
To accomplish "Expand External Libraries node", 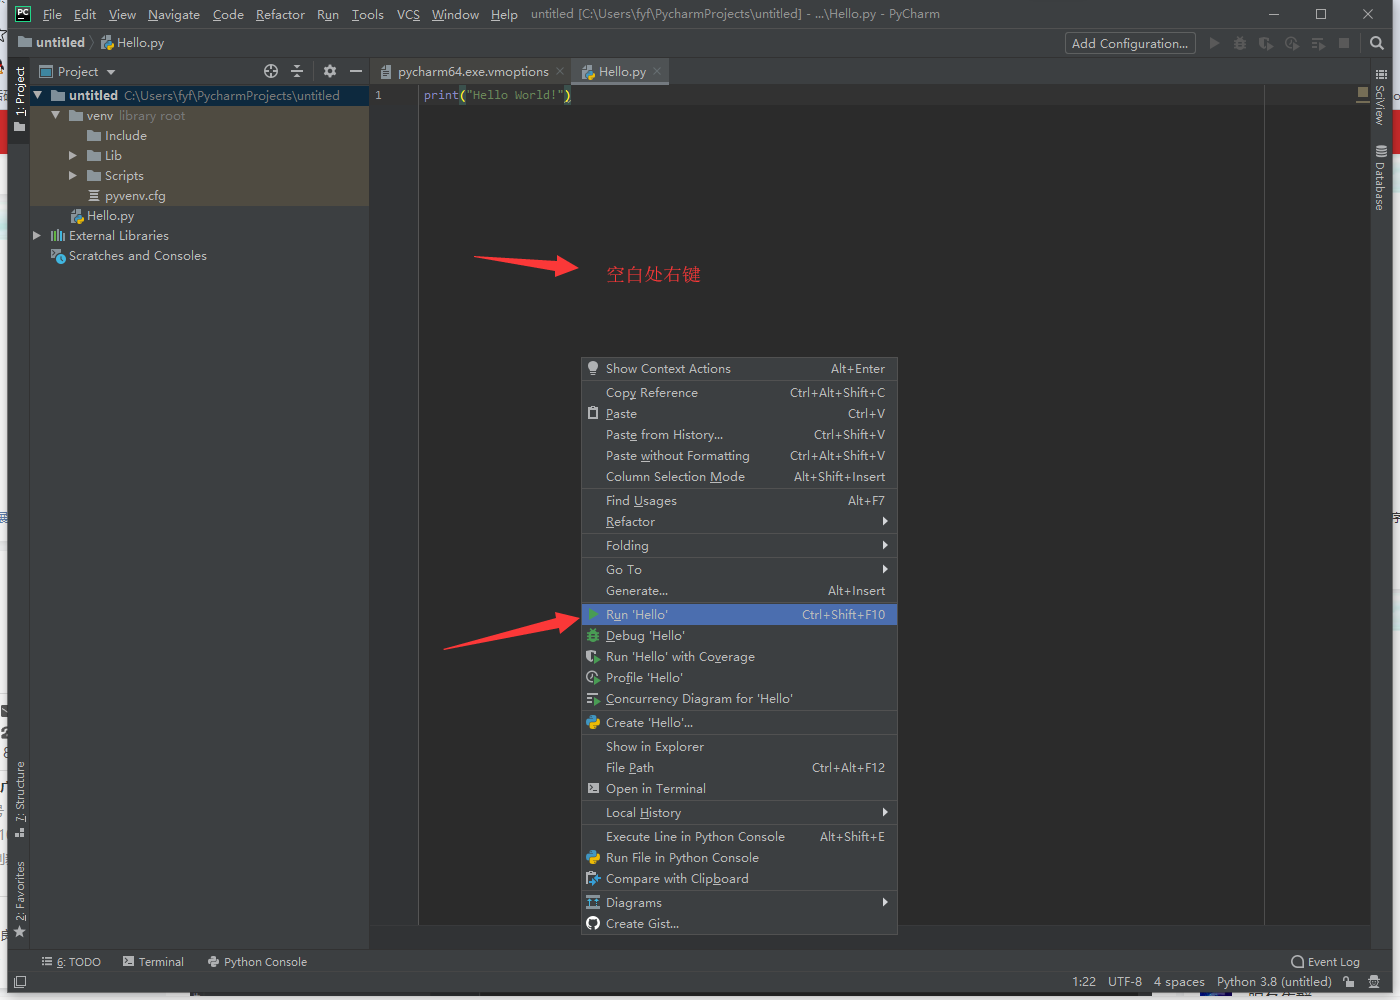I will click(x=37, y=235).
